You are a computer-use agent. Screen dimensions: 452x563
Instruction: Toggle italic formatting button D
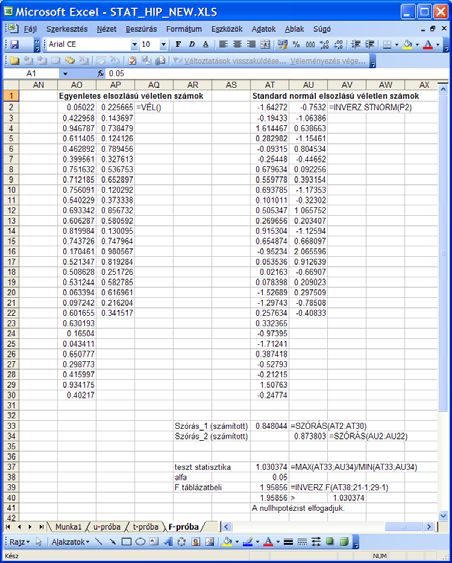(x=192, y=45)
